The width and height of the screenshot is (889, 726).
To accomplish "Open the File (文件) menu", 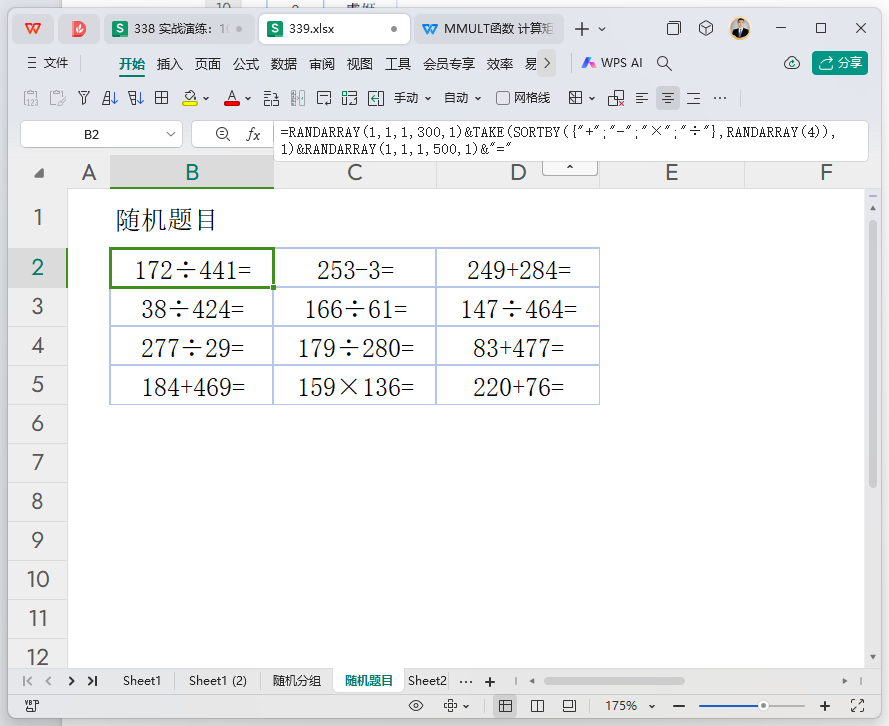I will pyautogui.click(x=48, y=63).
